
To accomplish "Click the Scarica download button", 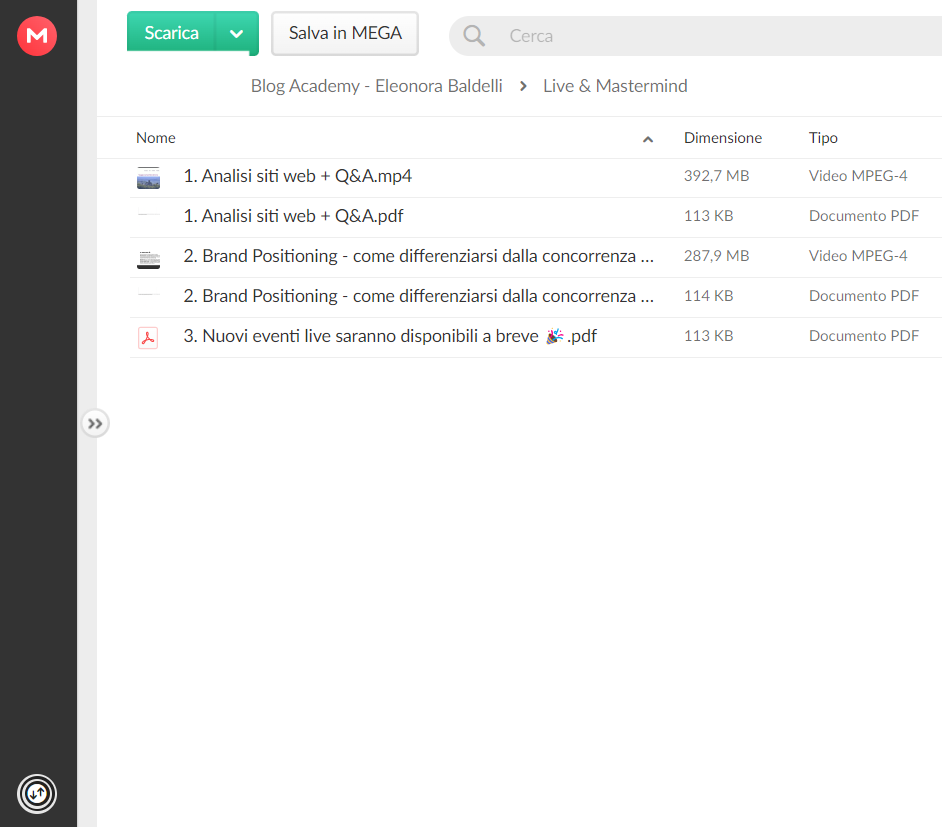I will point(171,33).
